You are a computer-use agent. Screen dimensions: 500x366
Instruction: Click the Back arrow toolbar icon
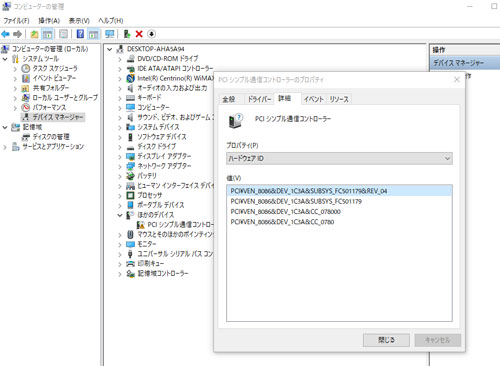point(5,34)
